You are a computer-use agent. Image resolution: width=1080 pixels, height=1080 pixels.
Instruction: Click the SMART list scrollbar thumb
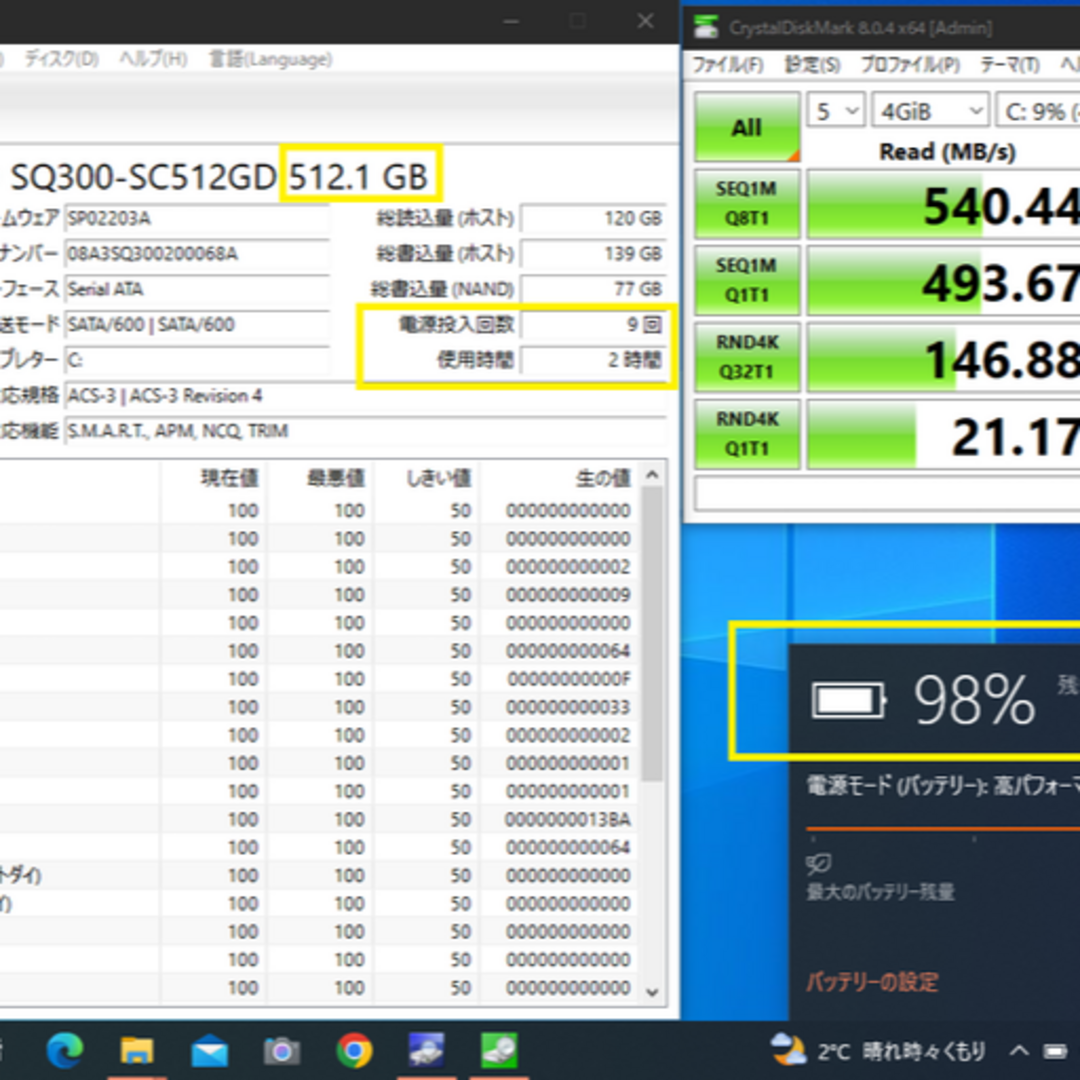point(652,634)
